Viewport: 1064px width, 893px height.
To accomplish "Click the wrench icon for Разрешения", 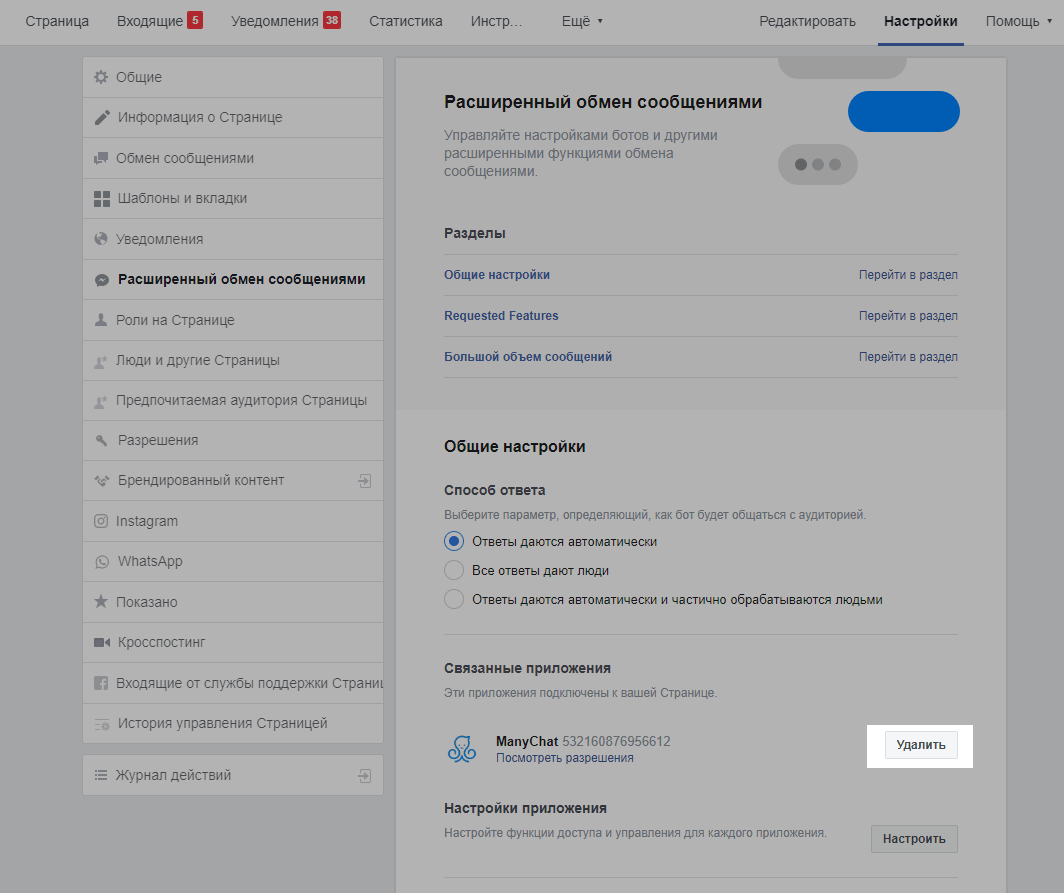I will 102,440.
